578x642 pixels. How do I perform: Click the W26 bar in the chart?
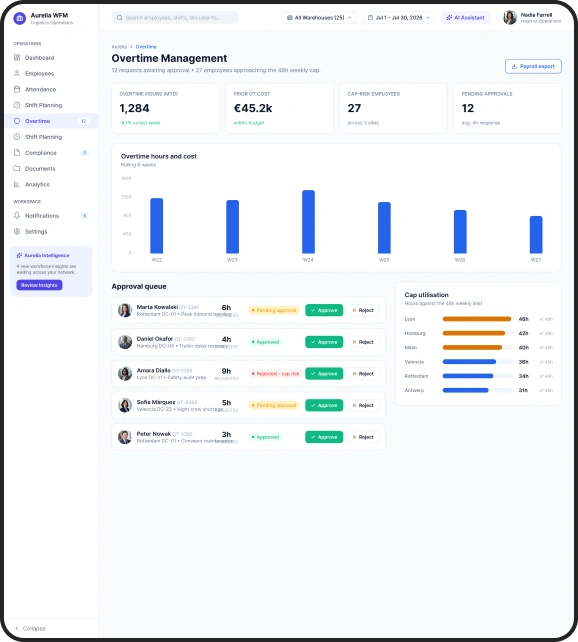pyautogui.click(x=460, y=232)
